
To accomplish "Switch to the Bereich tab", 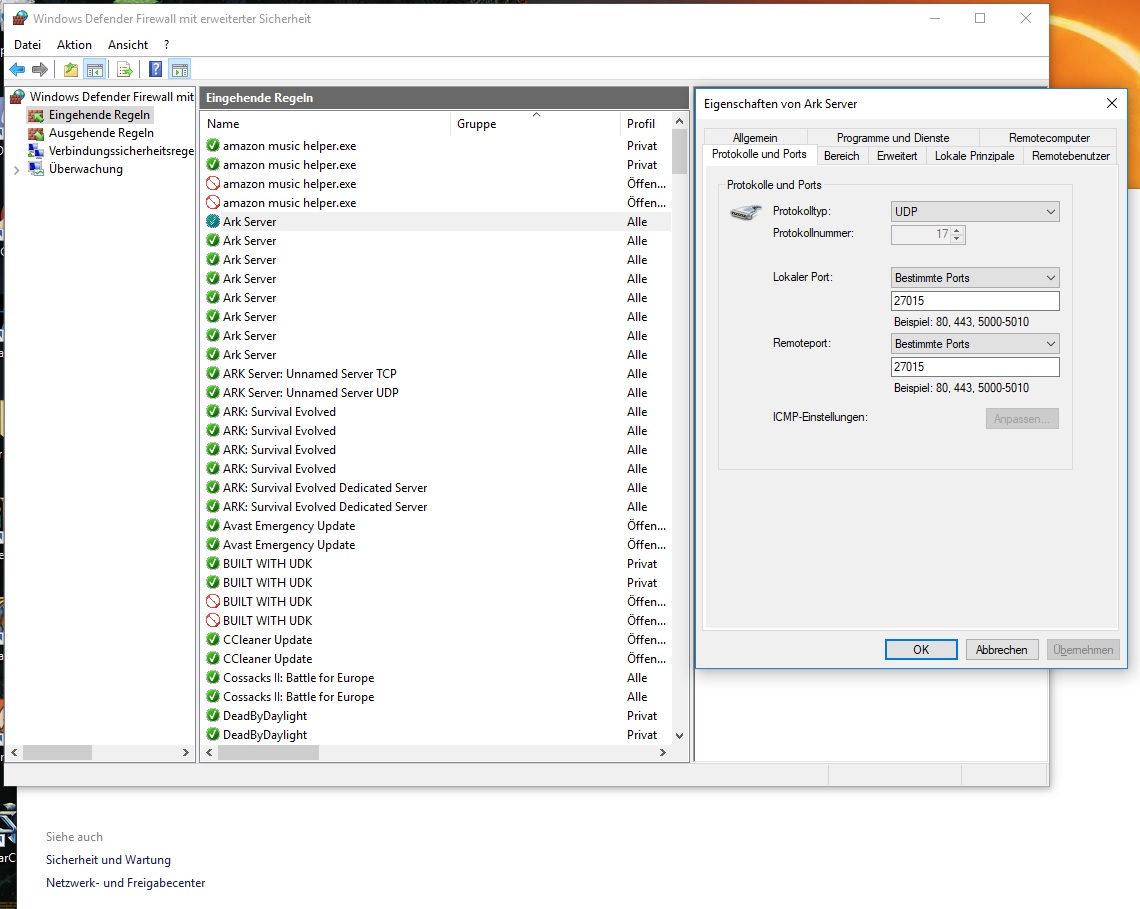I will tap(842, 156).
